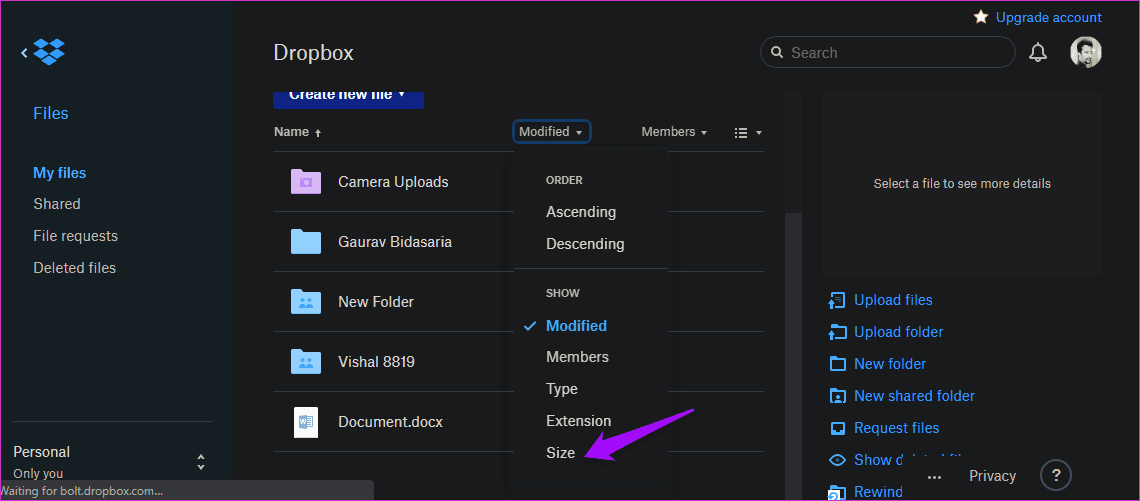
Task: Open Deleted files
Action: click(75, 268)
